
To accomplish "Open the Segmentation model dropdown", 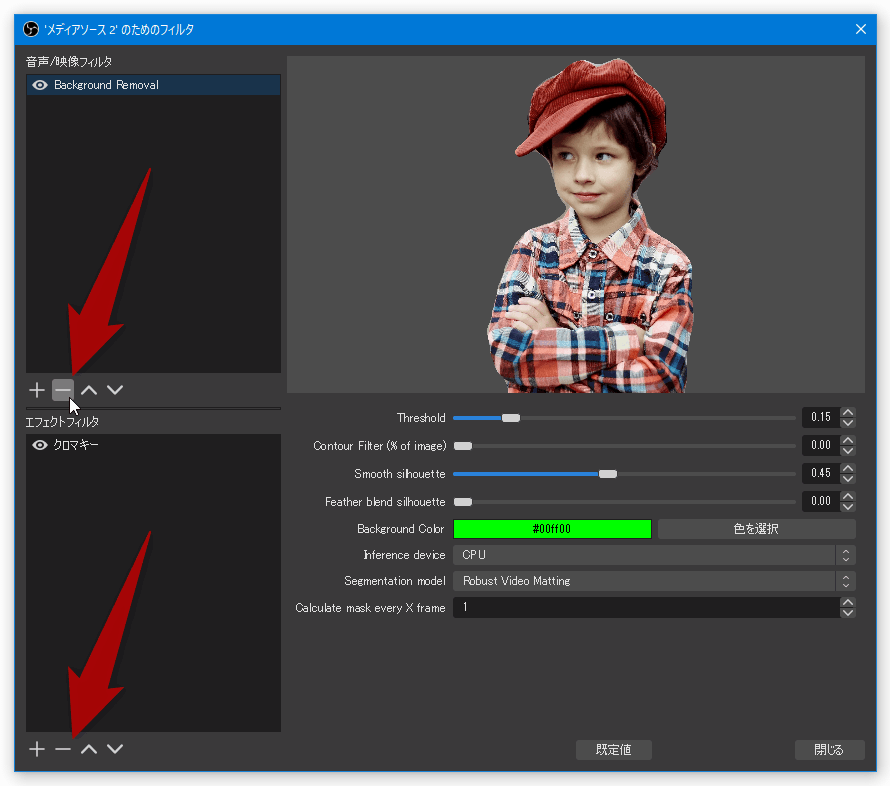I will [654, 581].
